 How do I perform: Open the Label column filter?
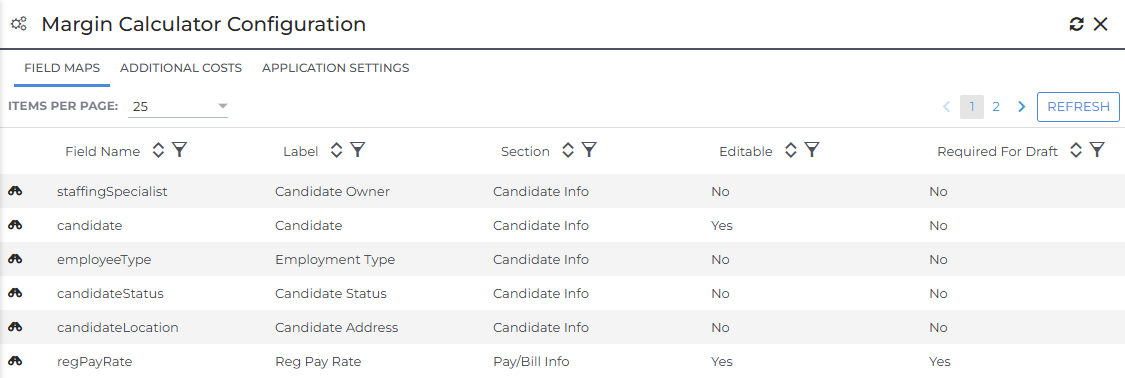[357, 150]
